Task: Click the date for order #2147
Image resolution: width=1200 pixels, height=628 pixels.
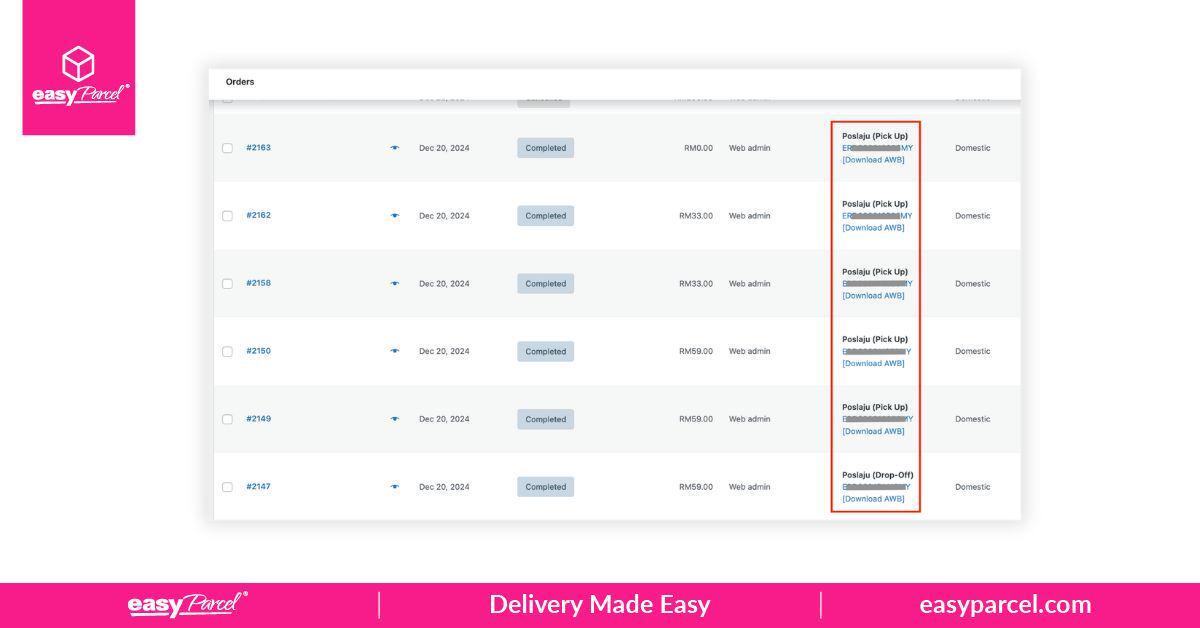Action: tap(444, 487)
